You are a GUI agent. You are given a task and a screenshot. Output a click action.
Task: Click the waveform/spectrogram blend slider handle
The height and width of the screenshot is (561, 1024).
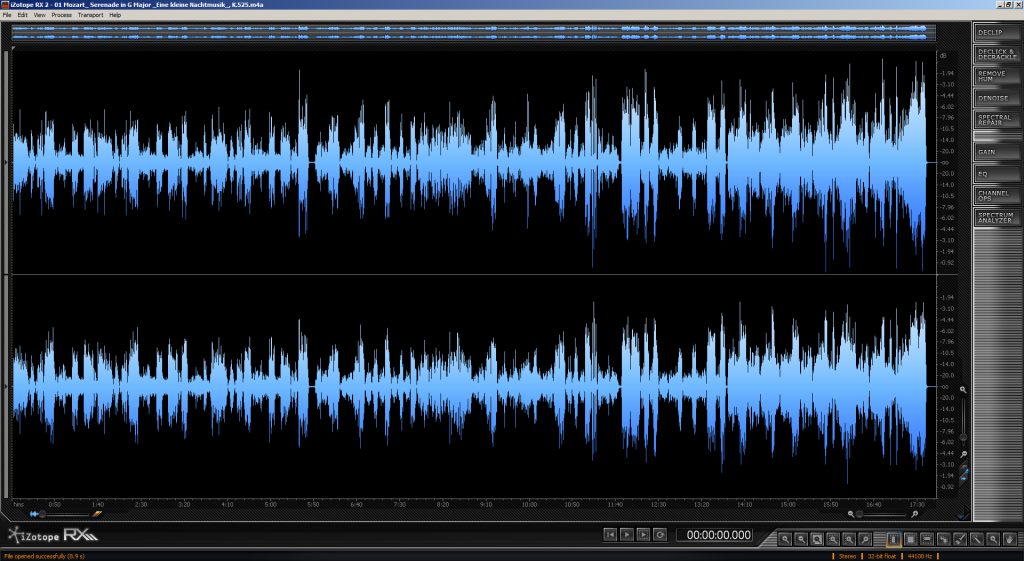pos(42,514)
